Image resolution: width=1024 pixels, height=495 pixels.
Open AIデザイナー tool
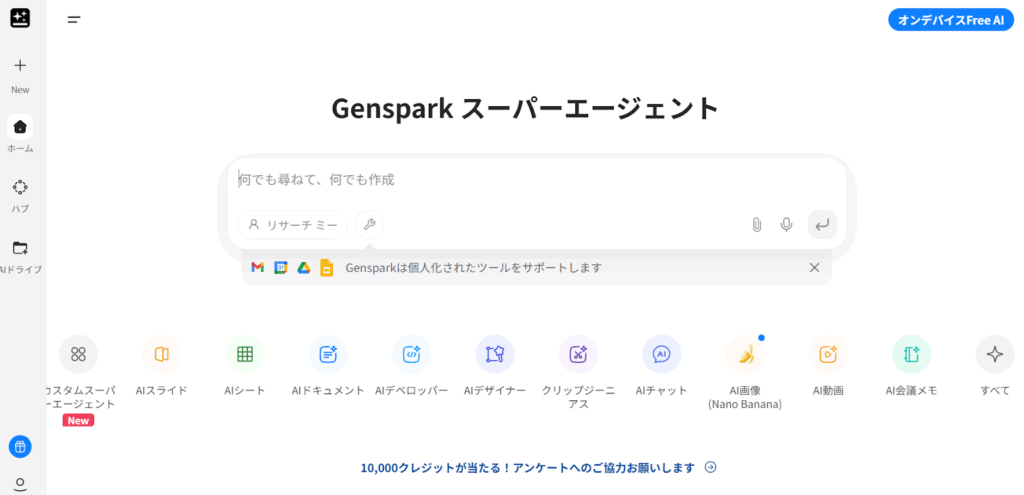[x=495, y=354]
